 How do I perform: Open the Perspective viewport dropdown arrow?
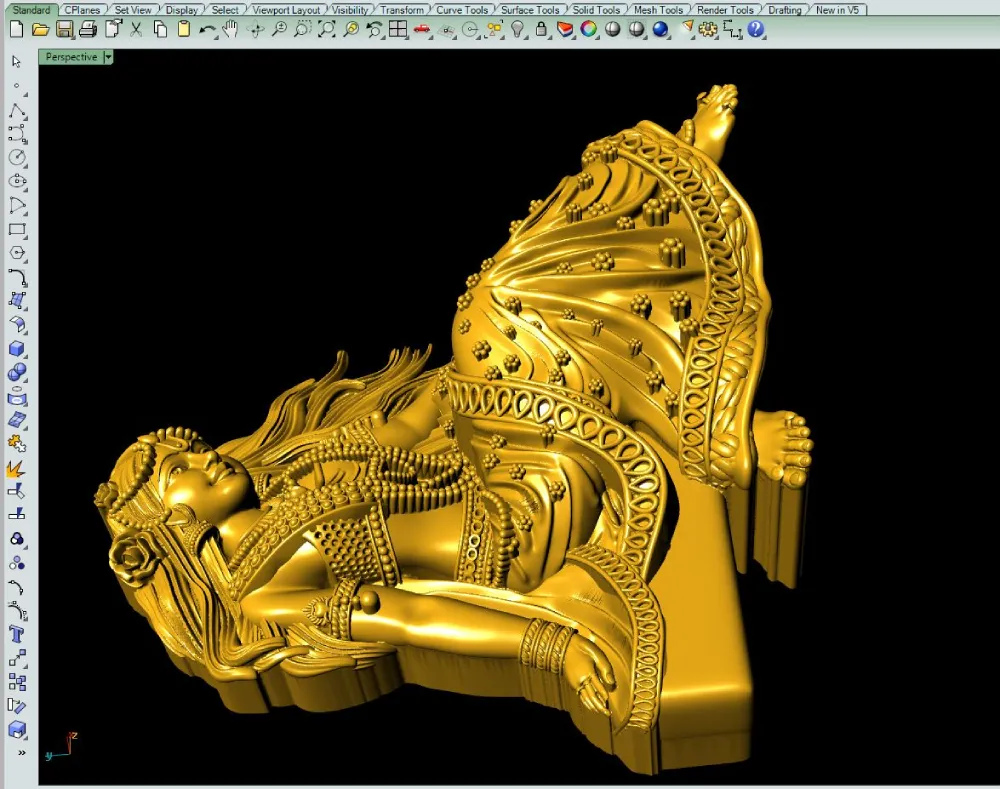[108, 57]
